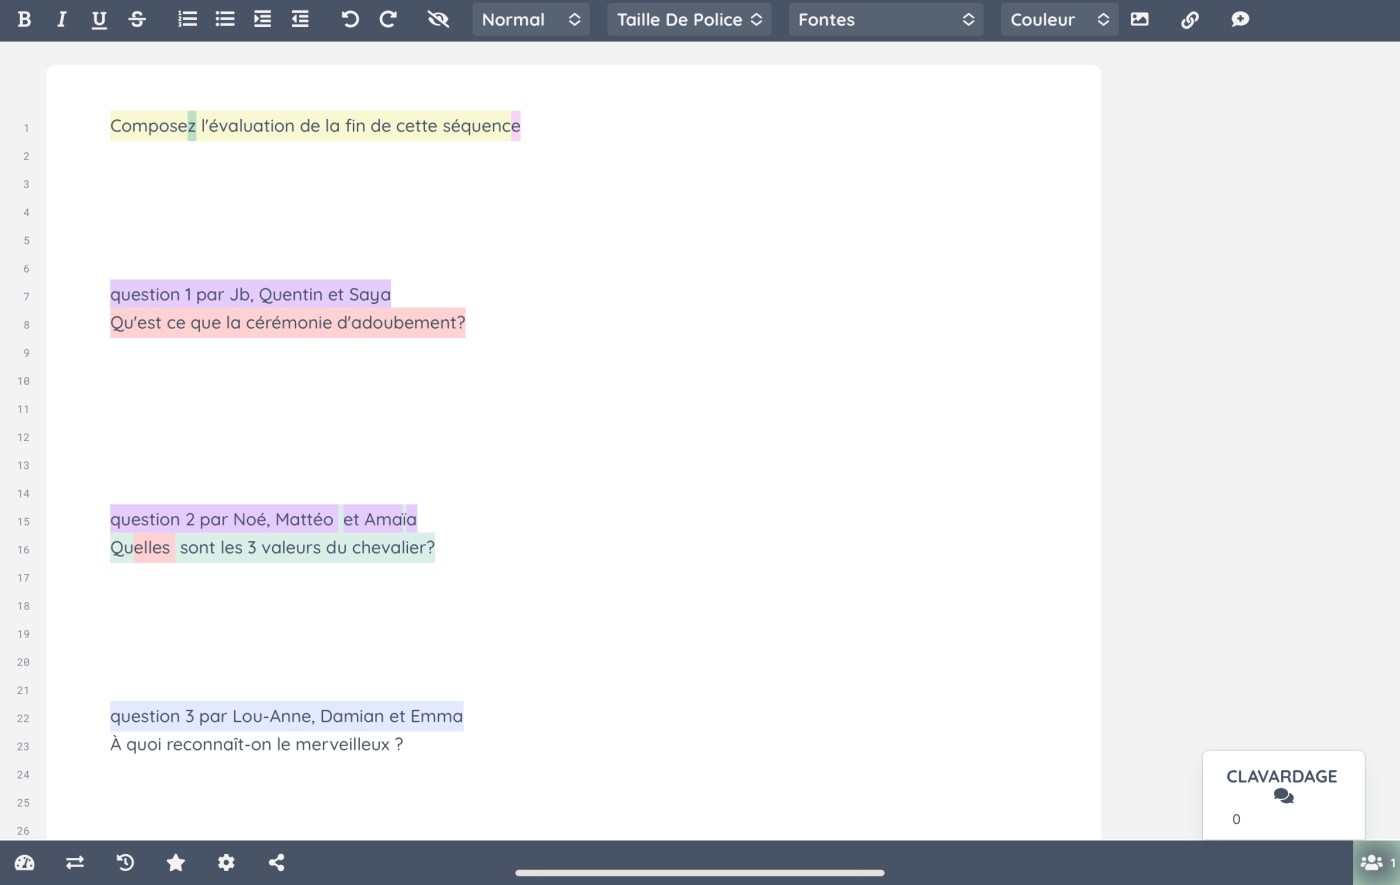Open pad settings gear
Screen dimensions: 1400x885
(226, 862)
